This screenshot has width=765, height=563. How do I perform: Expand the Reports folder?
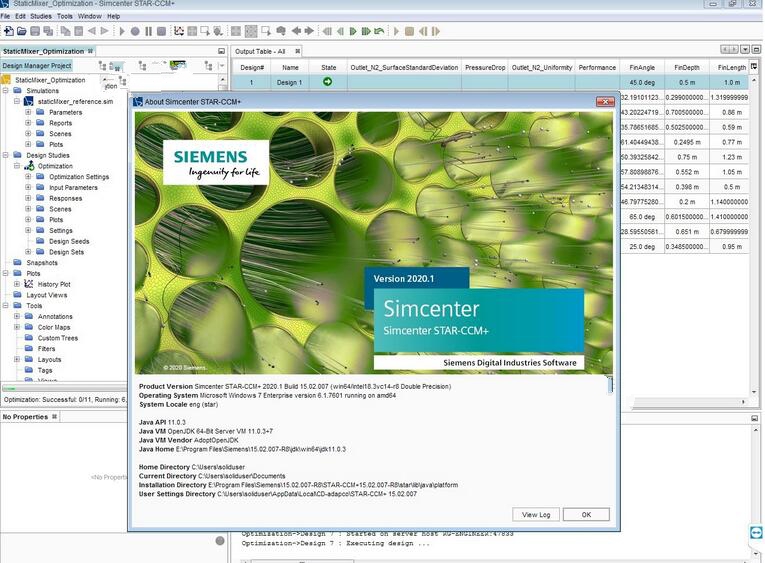pos(28,123)
